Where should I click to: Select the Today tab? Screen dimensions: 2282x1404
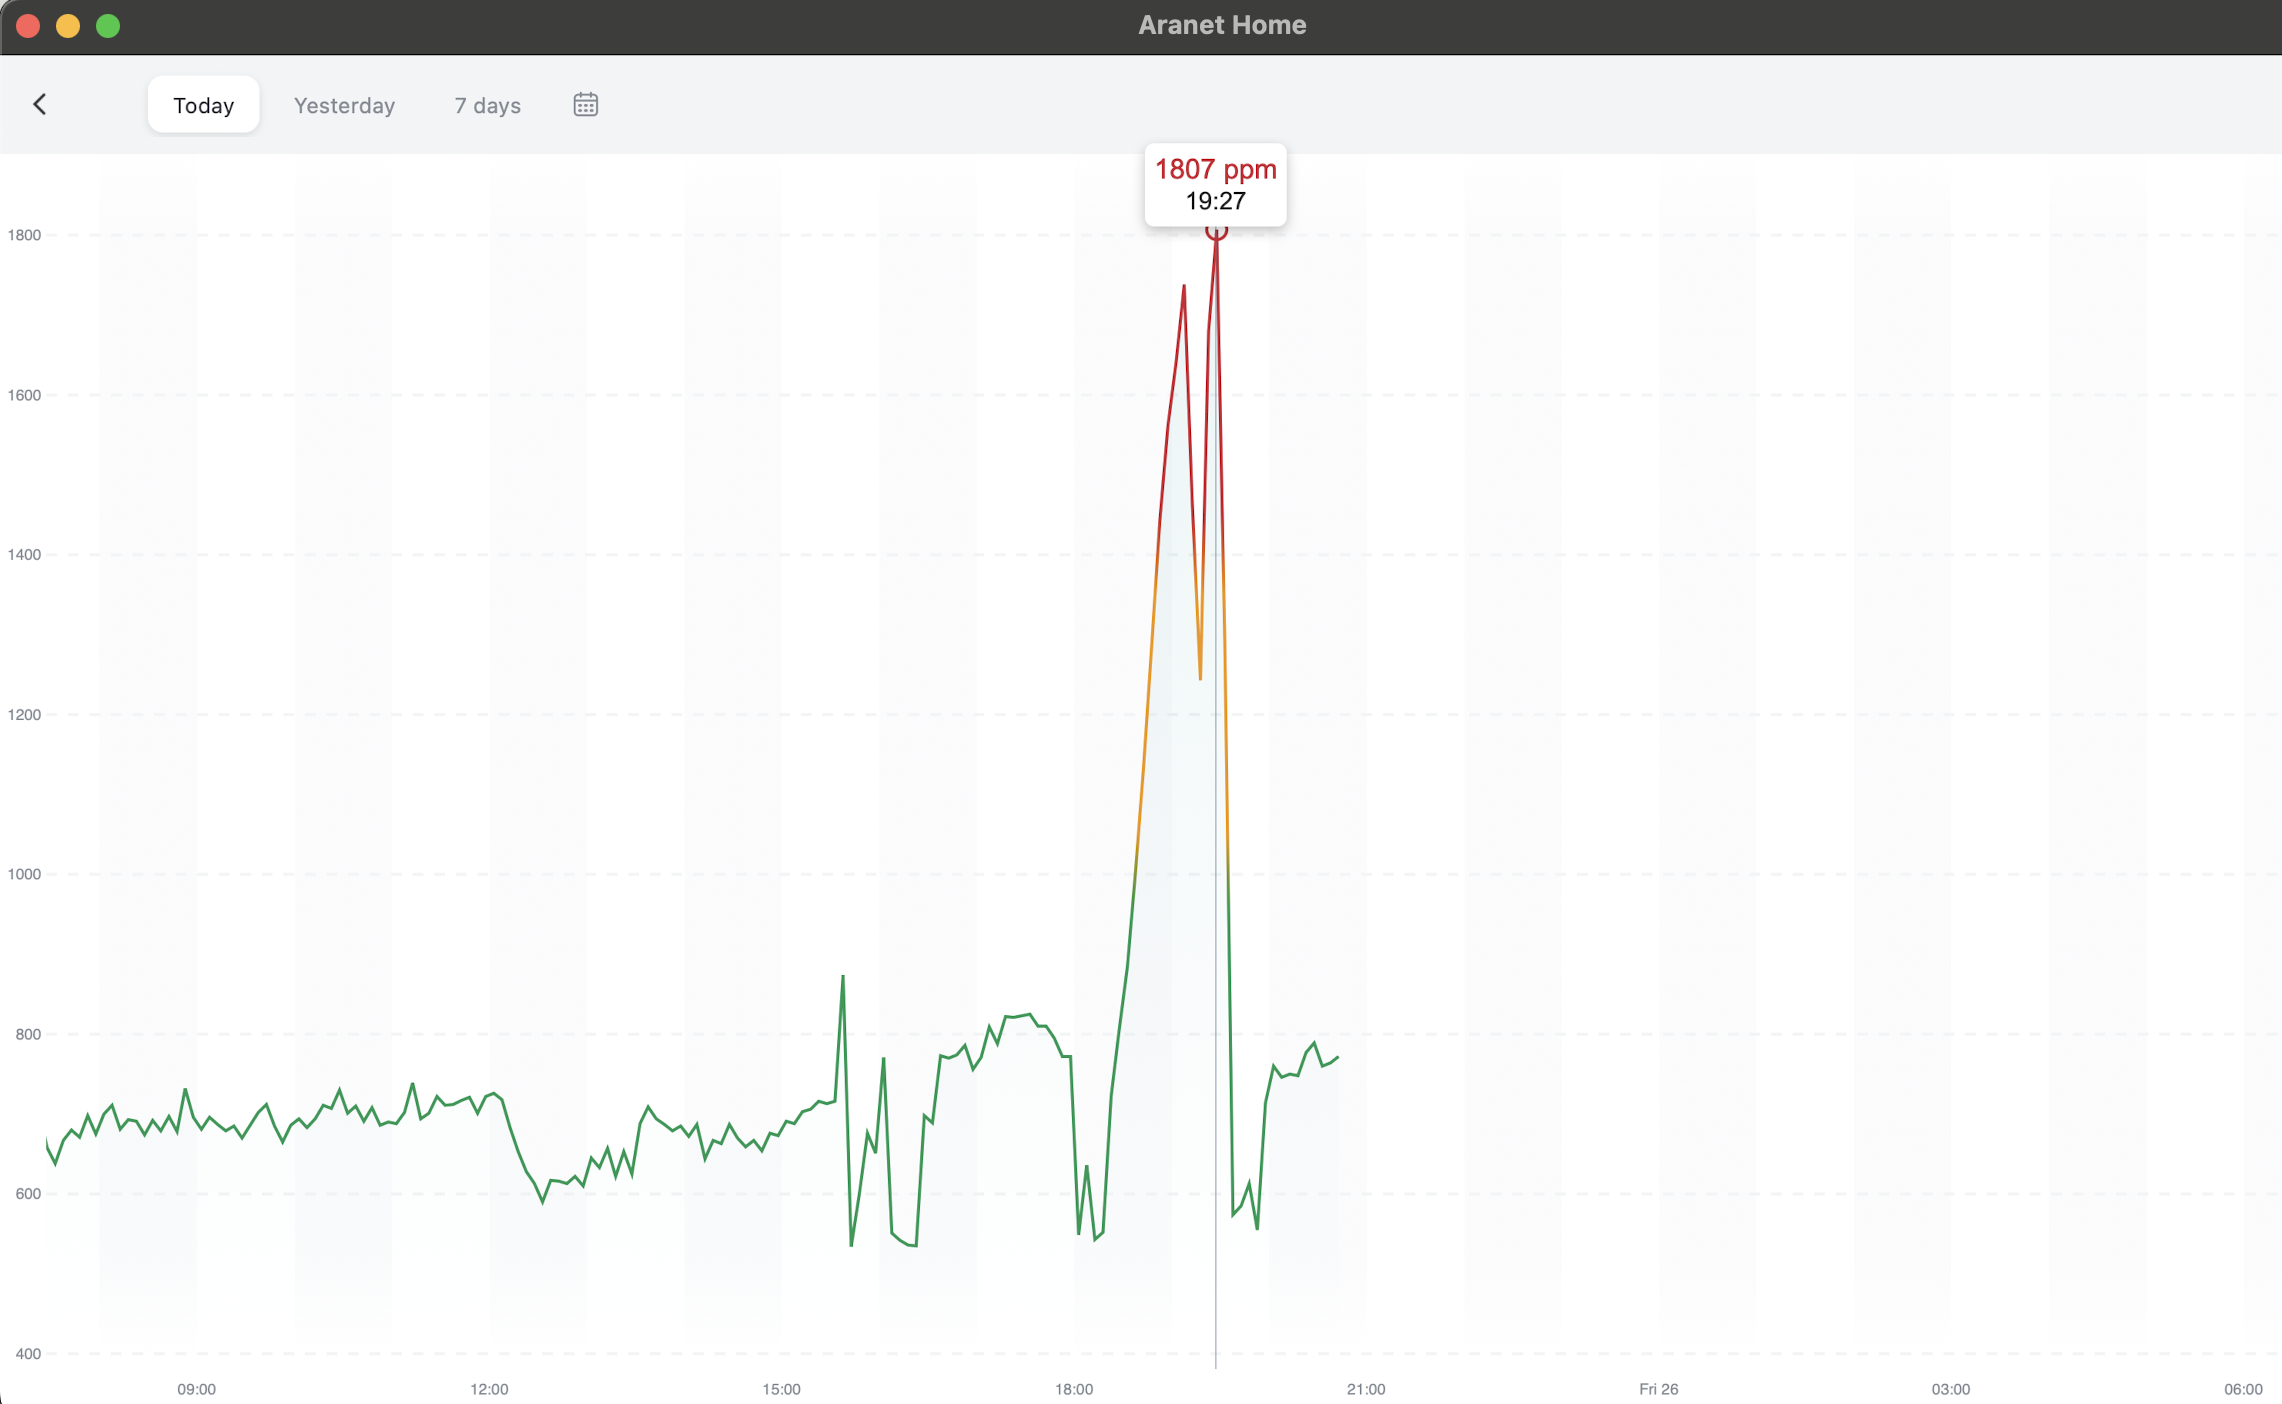point(203,105)
